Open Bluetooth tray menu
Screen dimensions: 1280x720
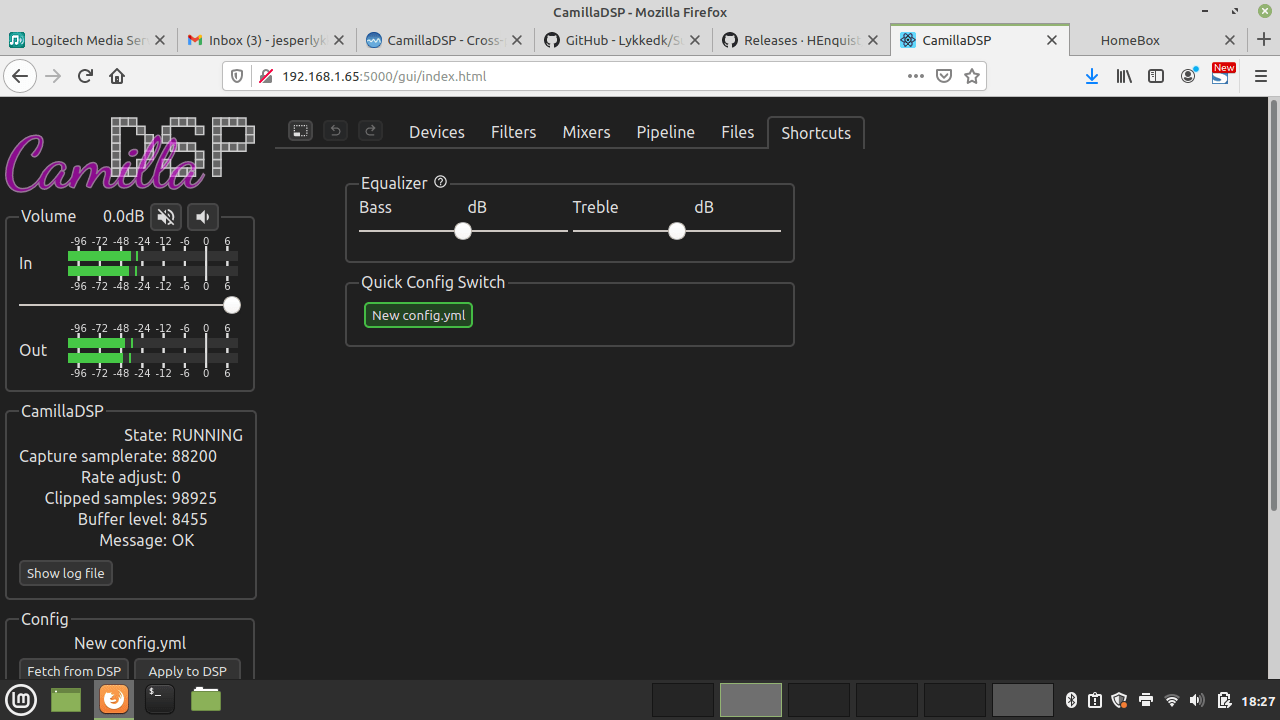(1071, 700)
